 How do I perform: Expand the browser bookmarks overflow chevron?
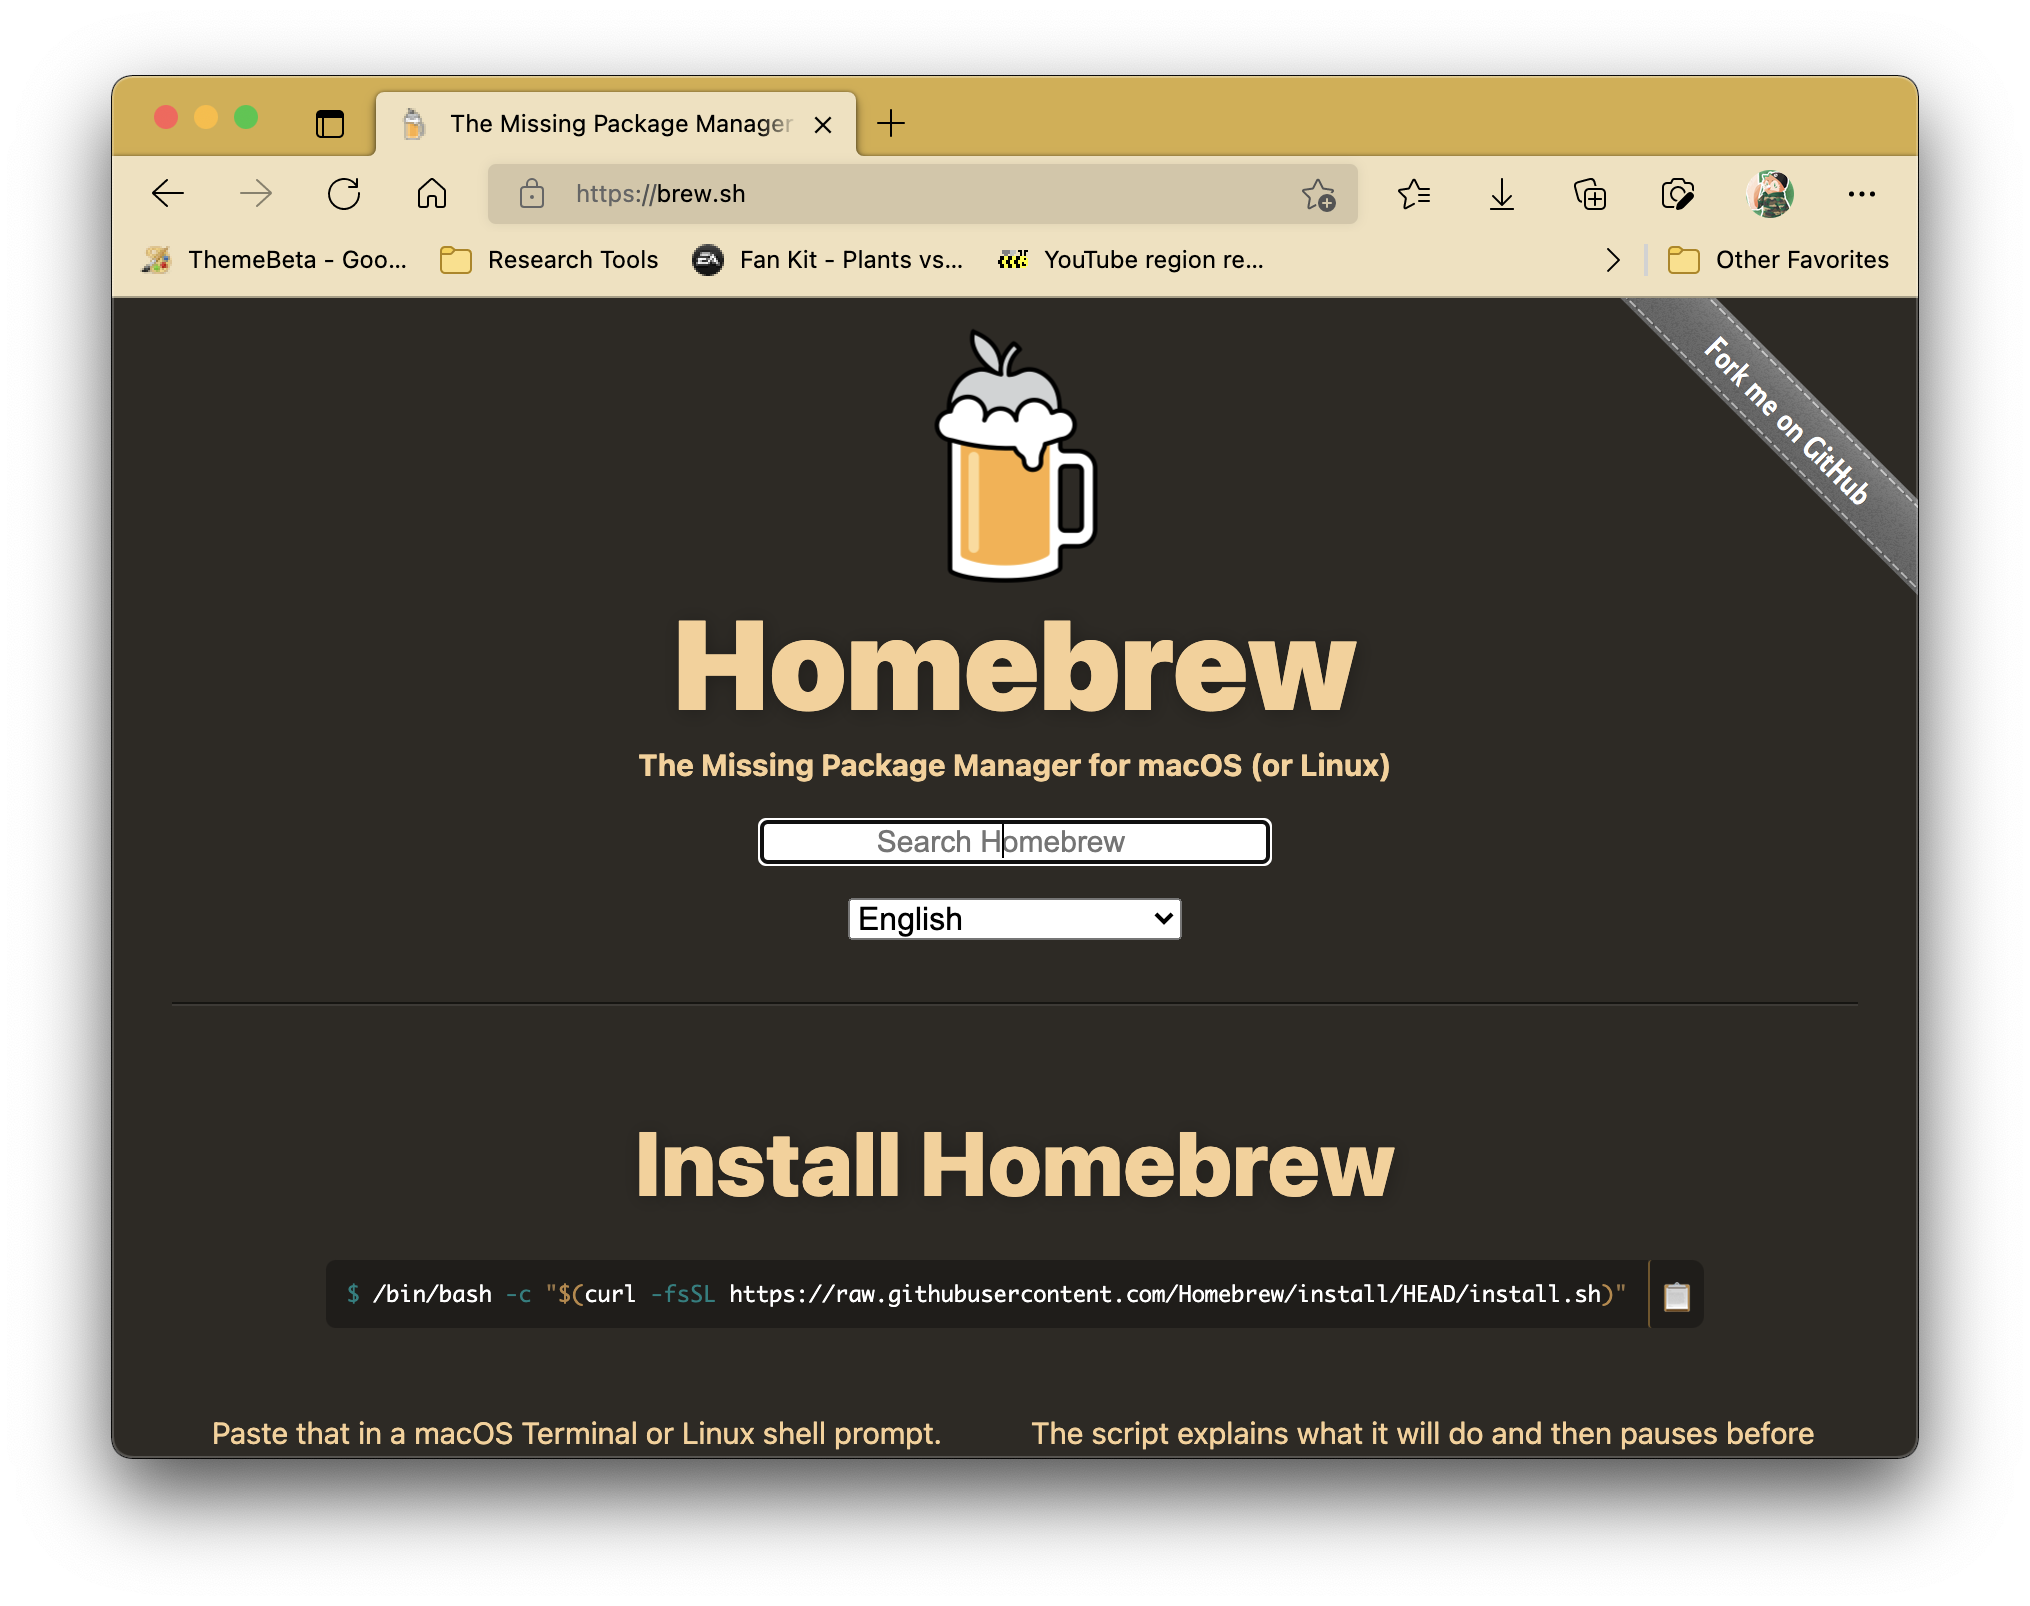(x=1613, y=259)
